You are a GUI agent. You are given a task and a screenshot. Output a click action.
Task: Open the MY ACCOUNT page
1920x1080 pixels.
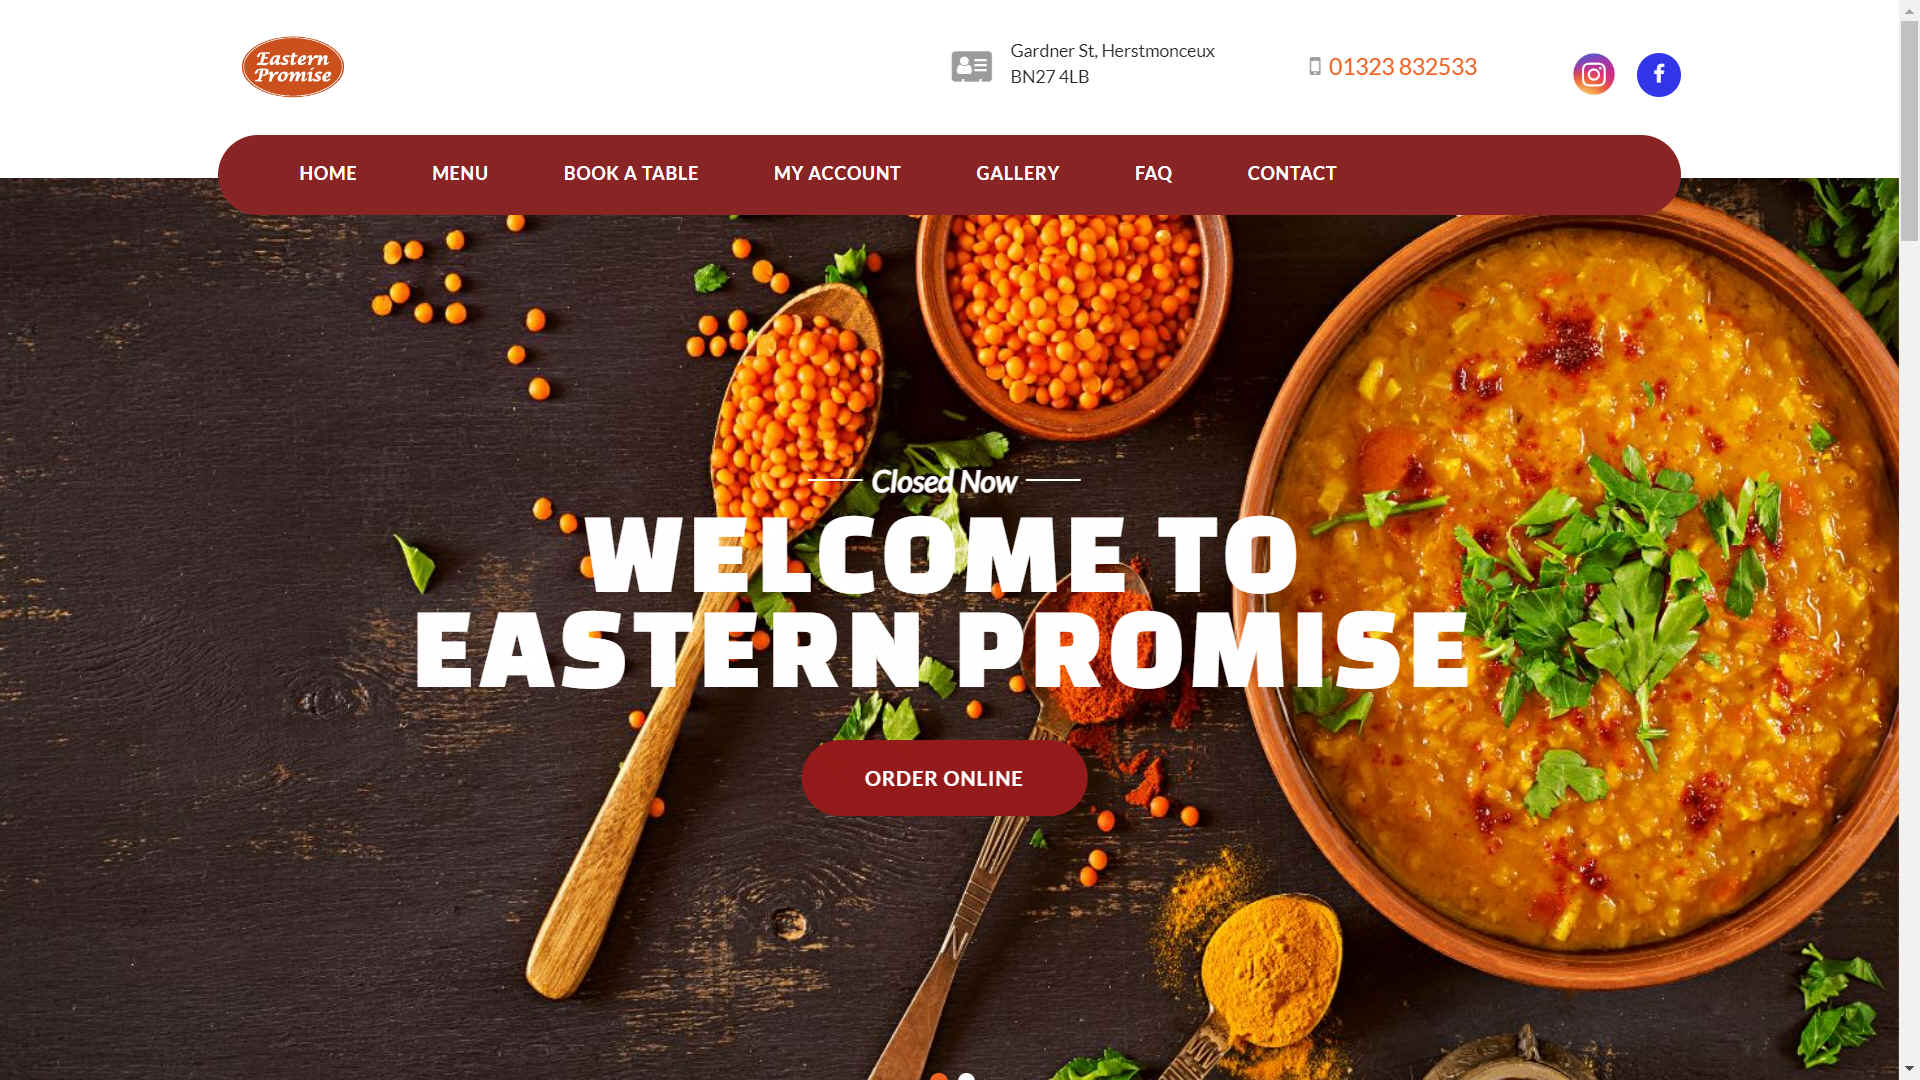click(x=837, y=174)
